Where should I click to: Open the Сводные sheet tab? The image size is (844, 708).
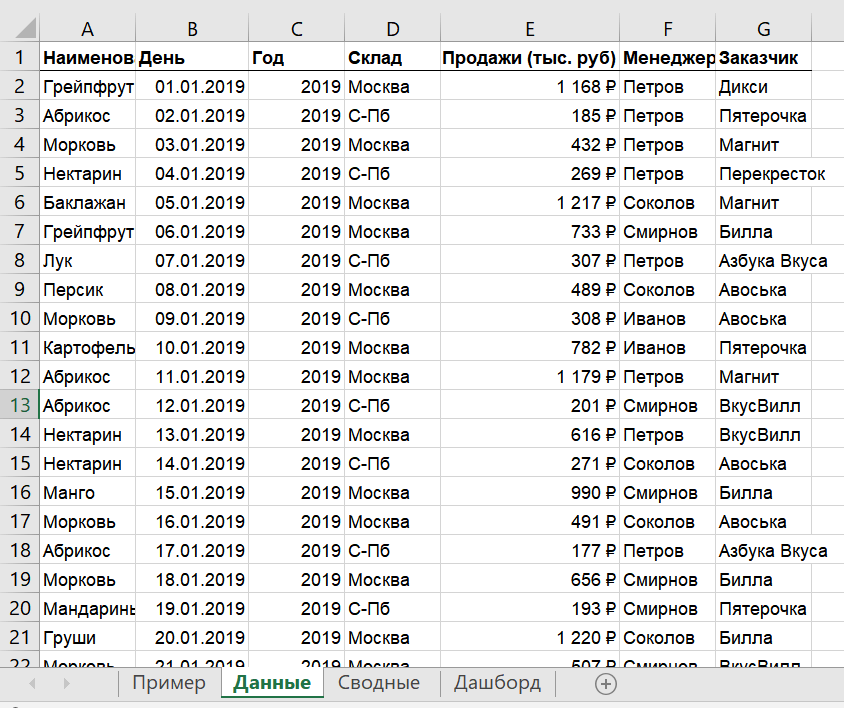click(x=378, y=683)
